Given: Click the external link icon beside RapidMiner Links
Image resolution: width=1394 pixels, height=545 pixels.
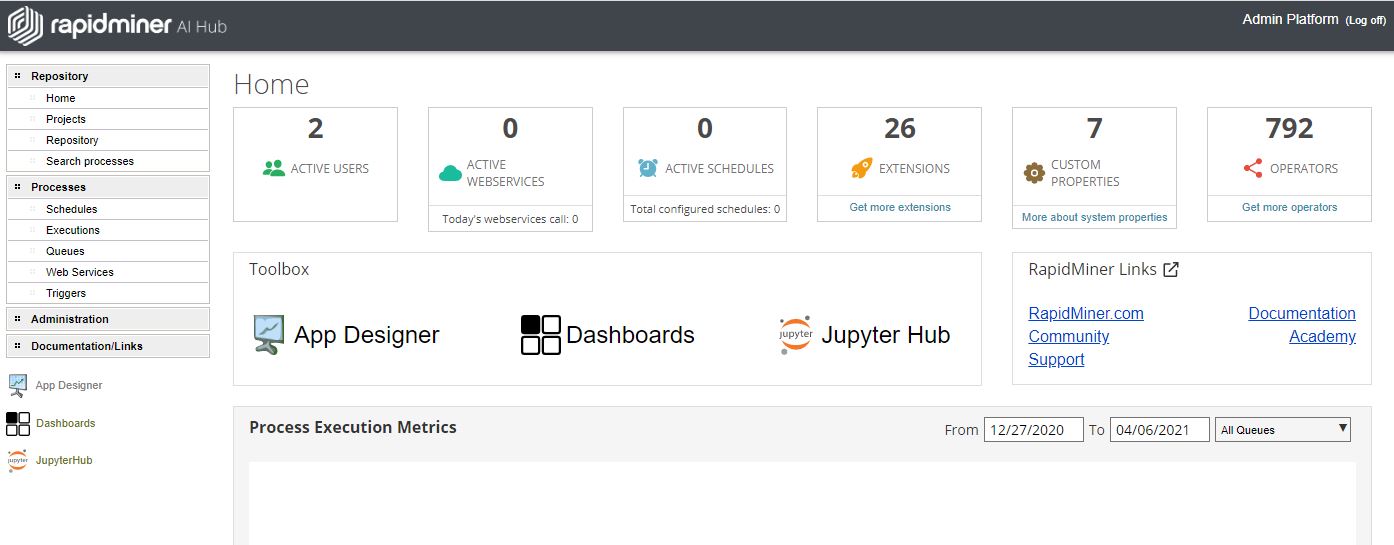Looking at the screenshot, I should click(1171, 269).
